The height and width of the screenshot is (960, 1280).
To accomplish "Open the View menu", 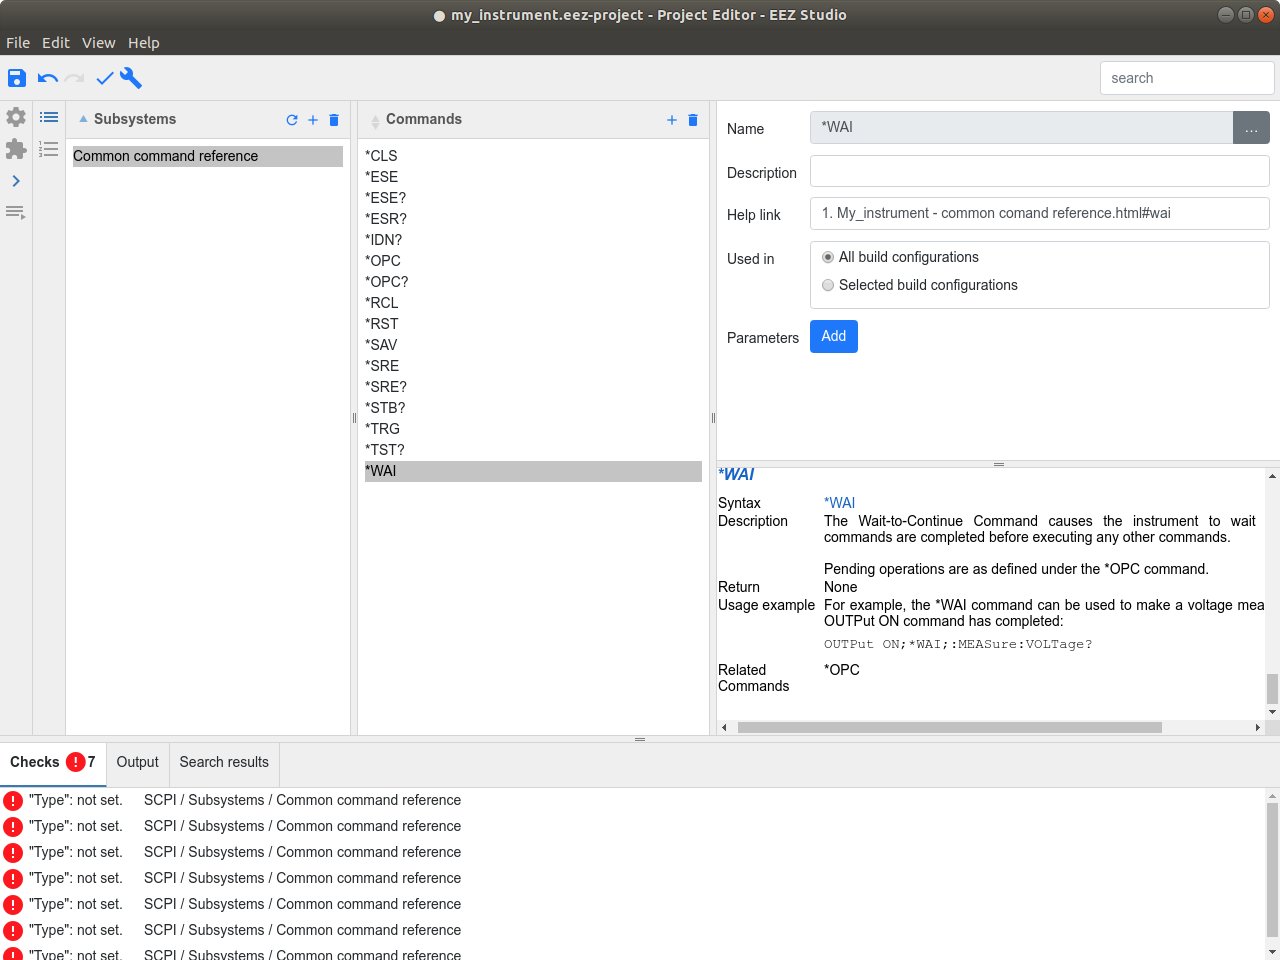I will coord(99,43).
